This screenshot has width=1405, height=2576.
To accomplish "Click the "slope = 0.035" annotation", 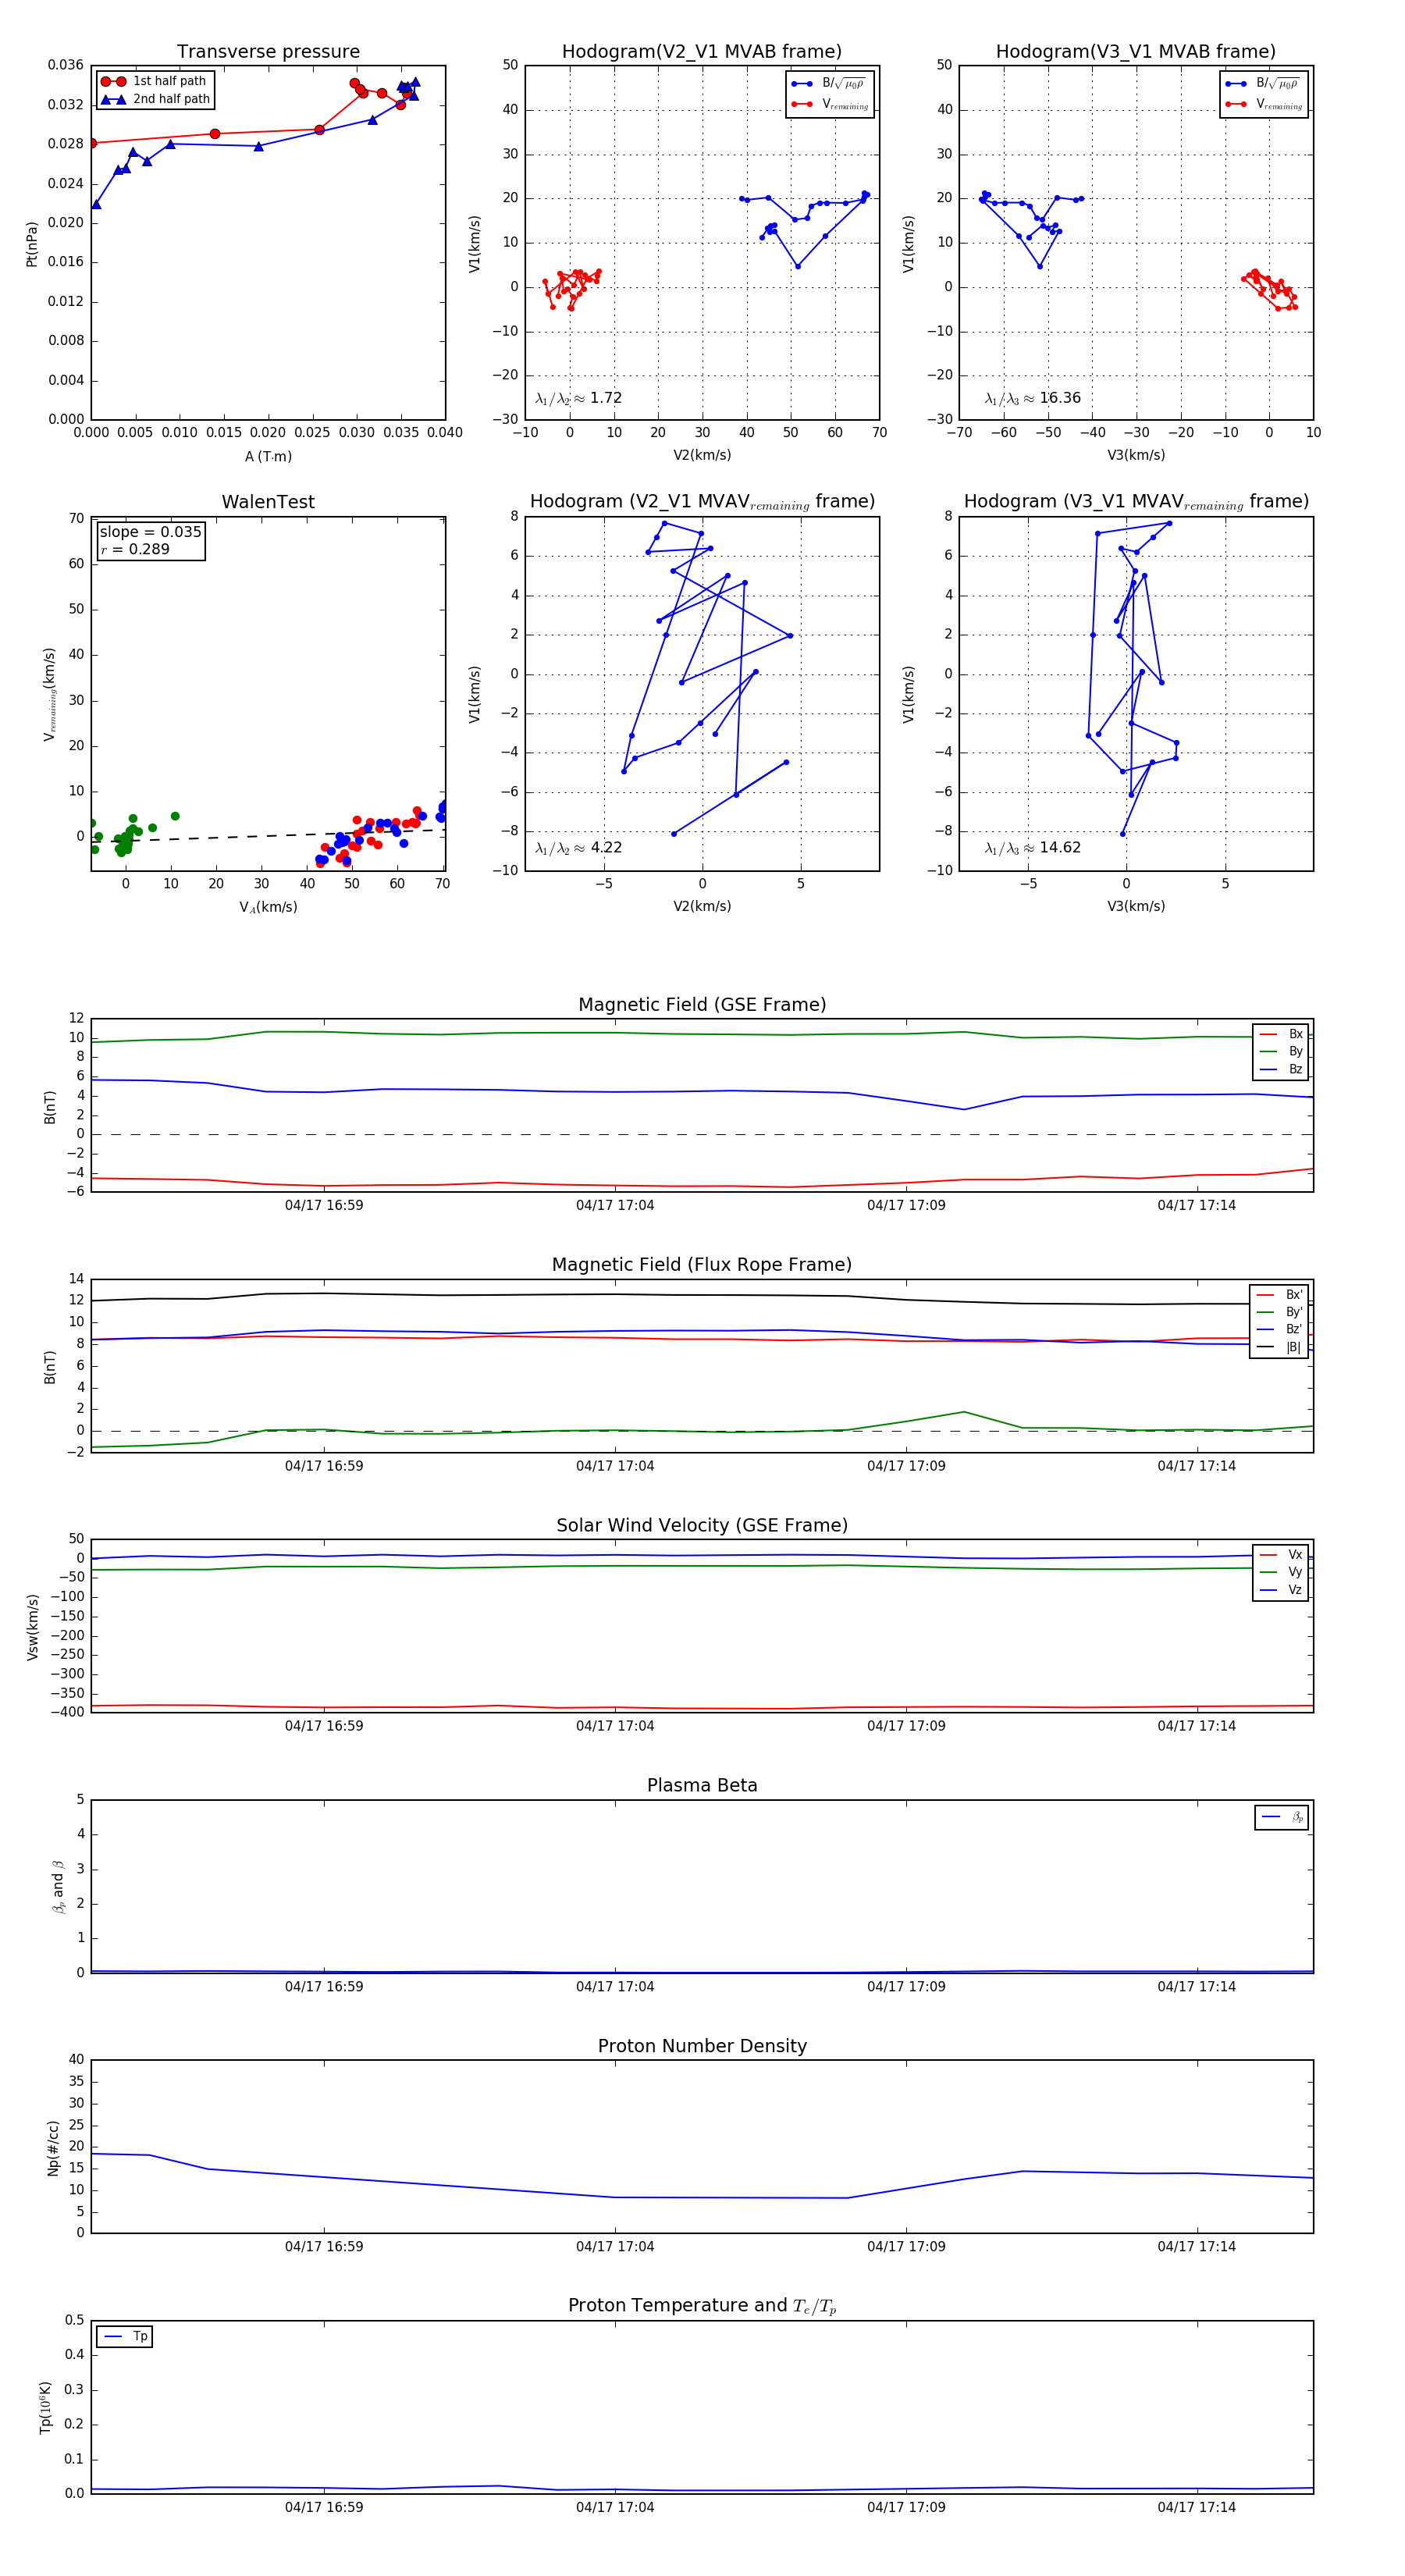I will [150, 532].
